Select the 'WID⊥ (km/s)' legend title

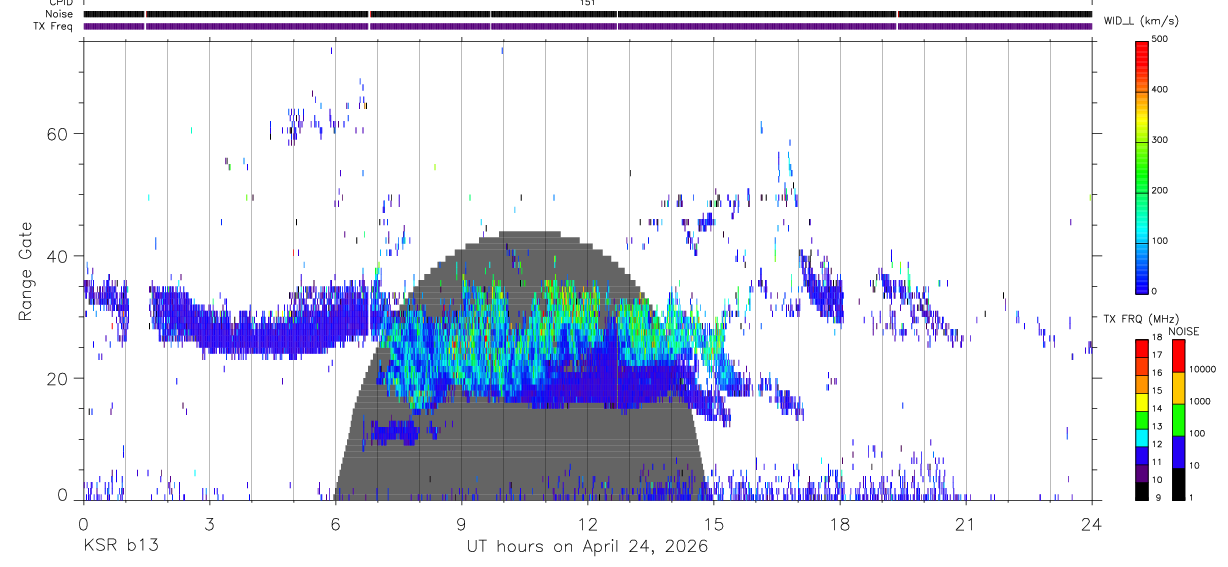point(1141,21)
